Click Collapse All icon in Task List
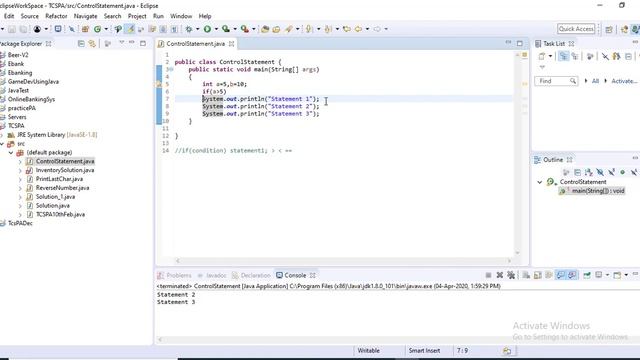This screenshot has height=360, width=640. pos(629,56)
